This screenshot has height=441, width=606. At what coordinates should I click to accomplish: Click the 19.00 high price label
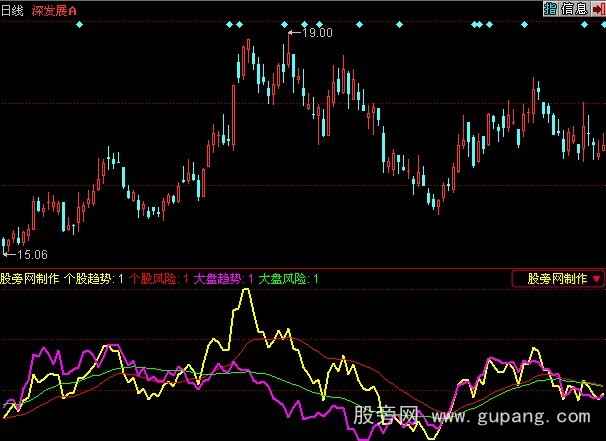pos(317,33)
